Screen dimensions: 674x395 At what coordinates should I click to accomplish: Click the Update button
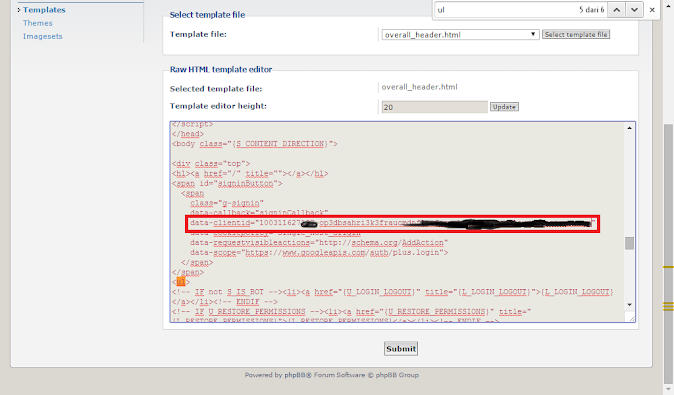tap(504, 107)
